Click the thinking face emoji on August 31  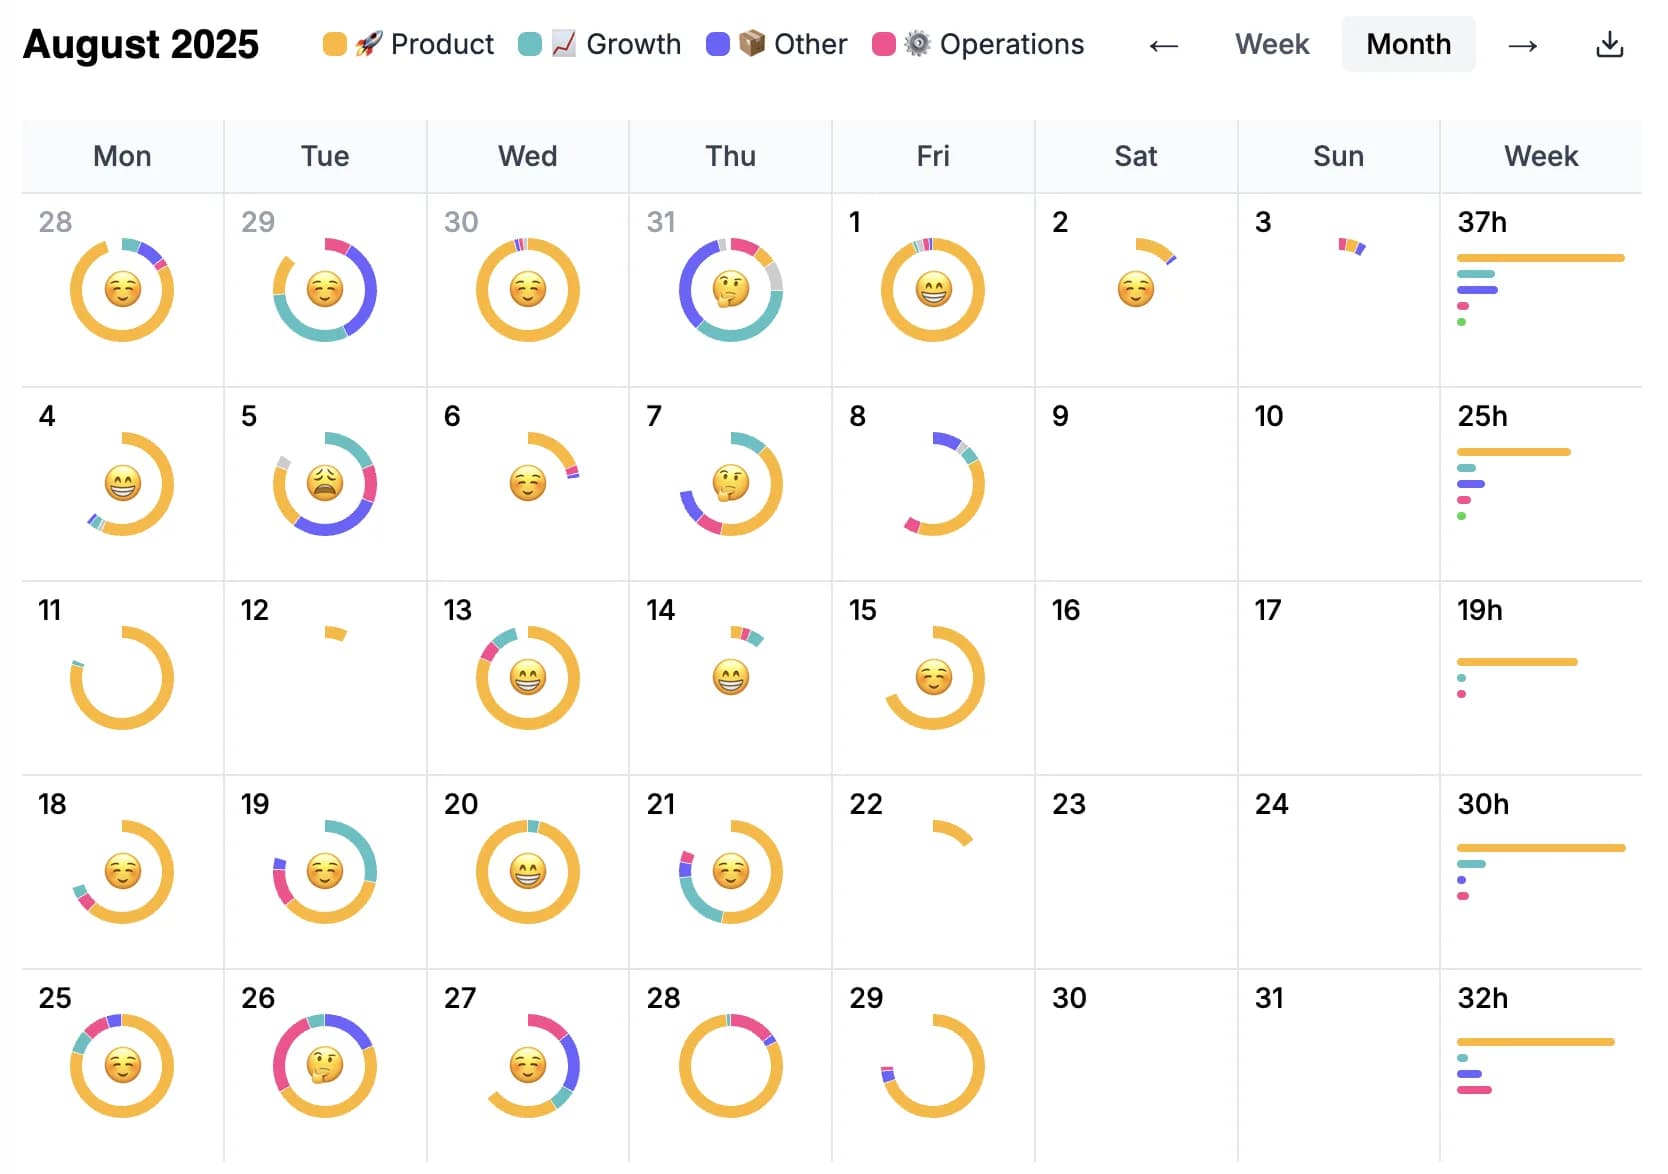click(731, 290)
